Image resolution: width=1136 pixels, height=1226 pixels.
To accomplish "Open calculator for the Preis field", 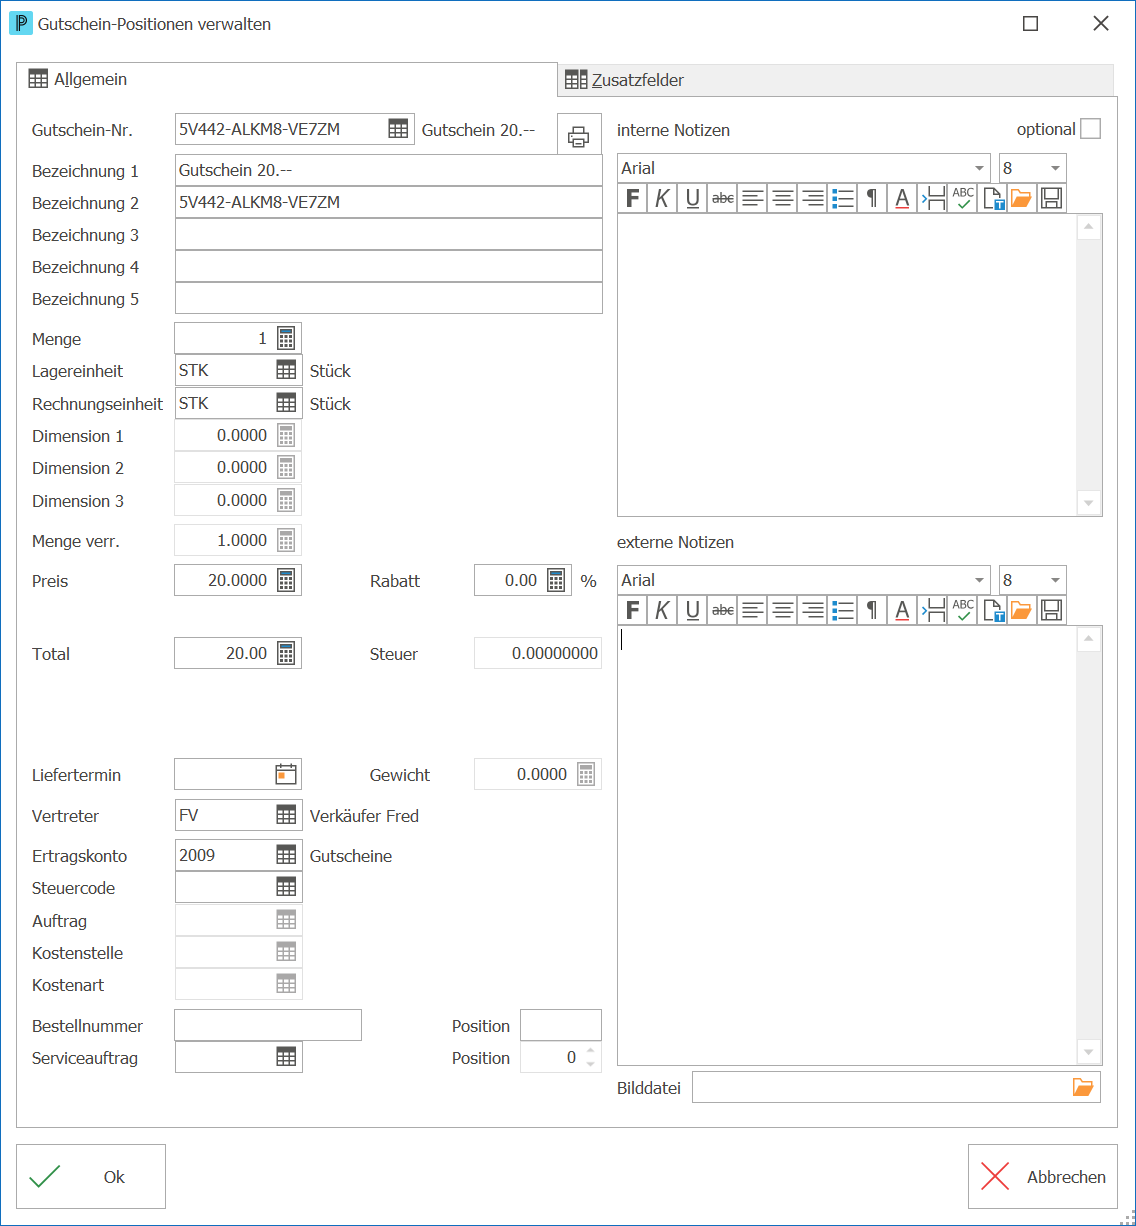I will pos(286,580).
